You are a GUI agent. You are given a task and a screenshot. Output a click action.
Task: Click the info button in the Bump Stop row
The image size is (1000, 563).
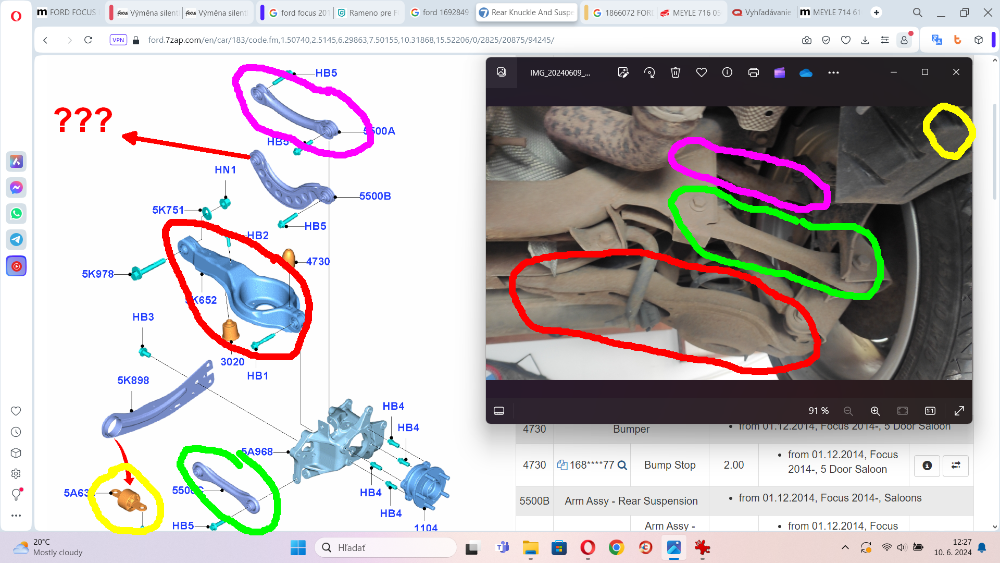click(x=928, y=465)
